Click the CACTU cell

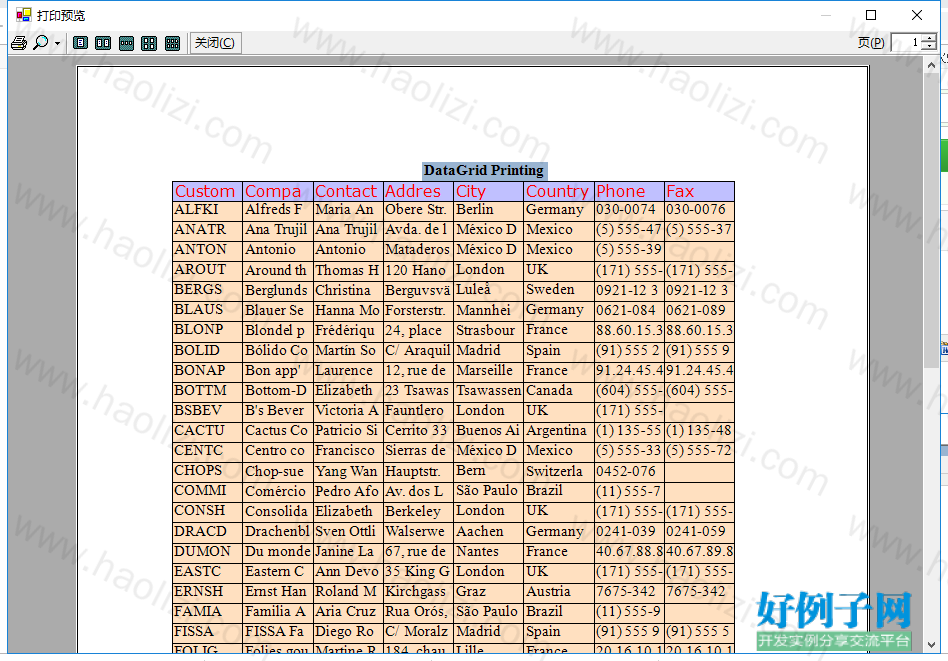pos(207,431)
